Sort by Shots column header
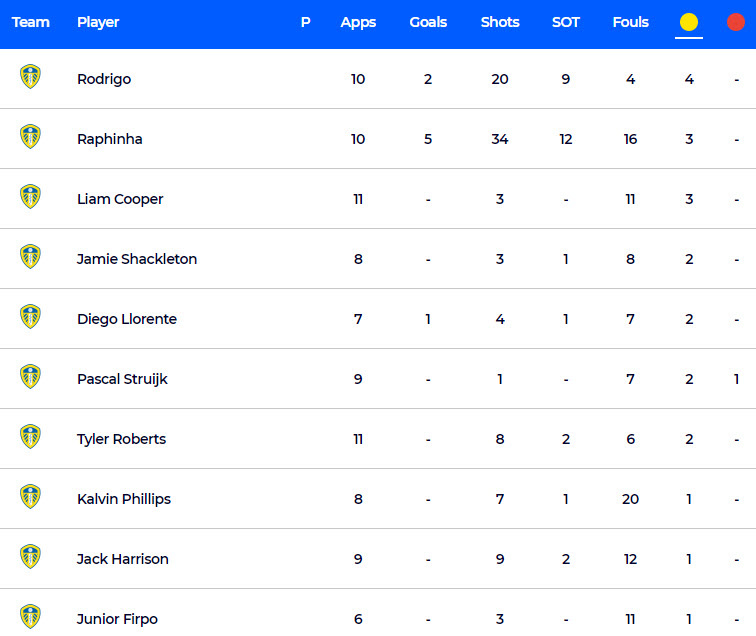 500,22
